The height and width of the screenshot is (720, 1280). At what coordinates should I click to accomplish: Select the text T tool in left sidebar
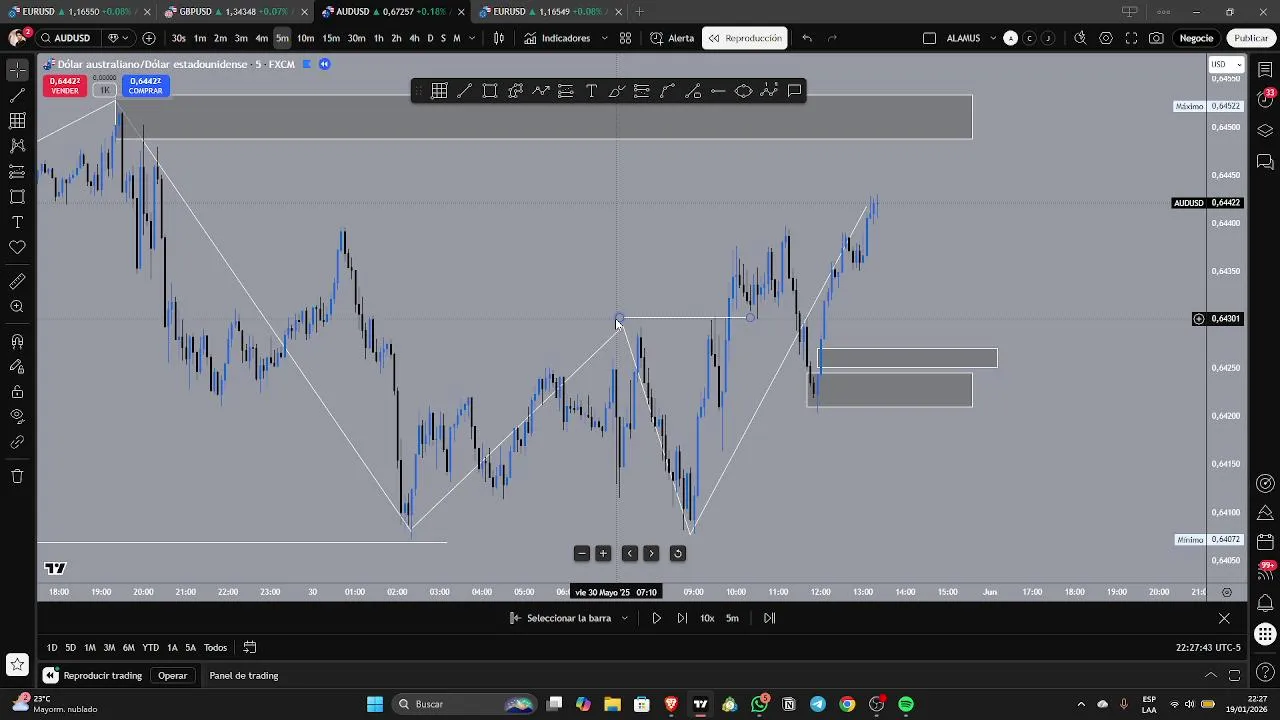click(17, 222)
